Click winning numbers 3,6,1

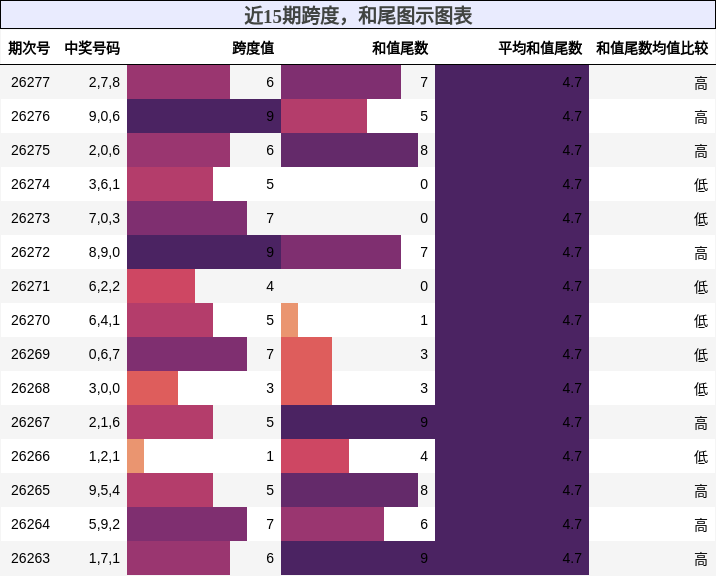tap(104, 184)
